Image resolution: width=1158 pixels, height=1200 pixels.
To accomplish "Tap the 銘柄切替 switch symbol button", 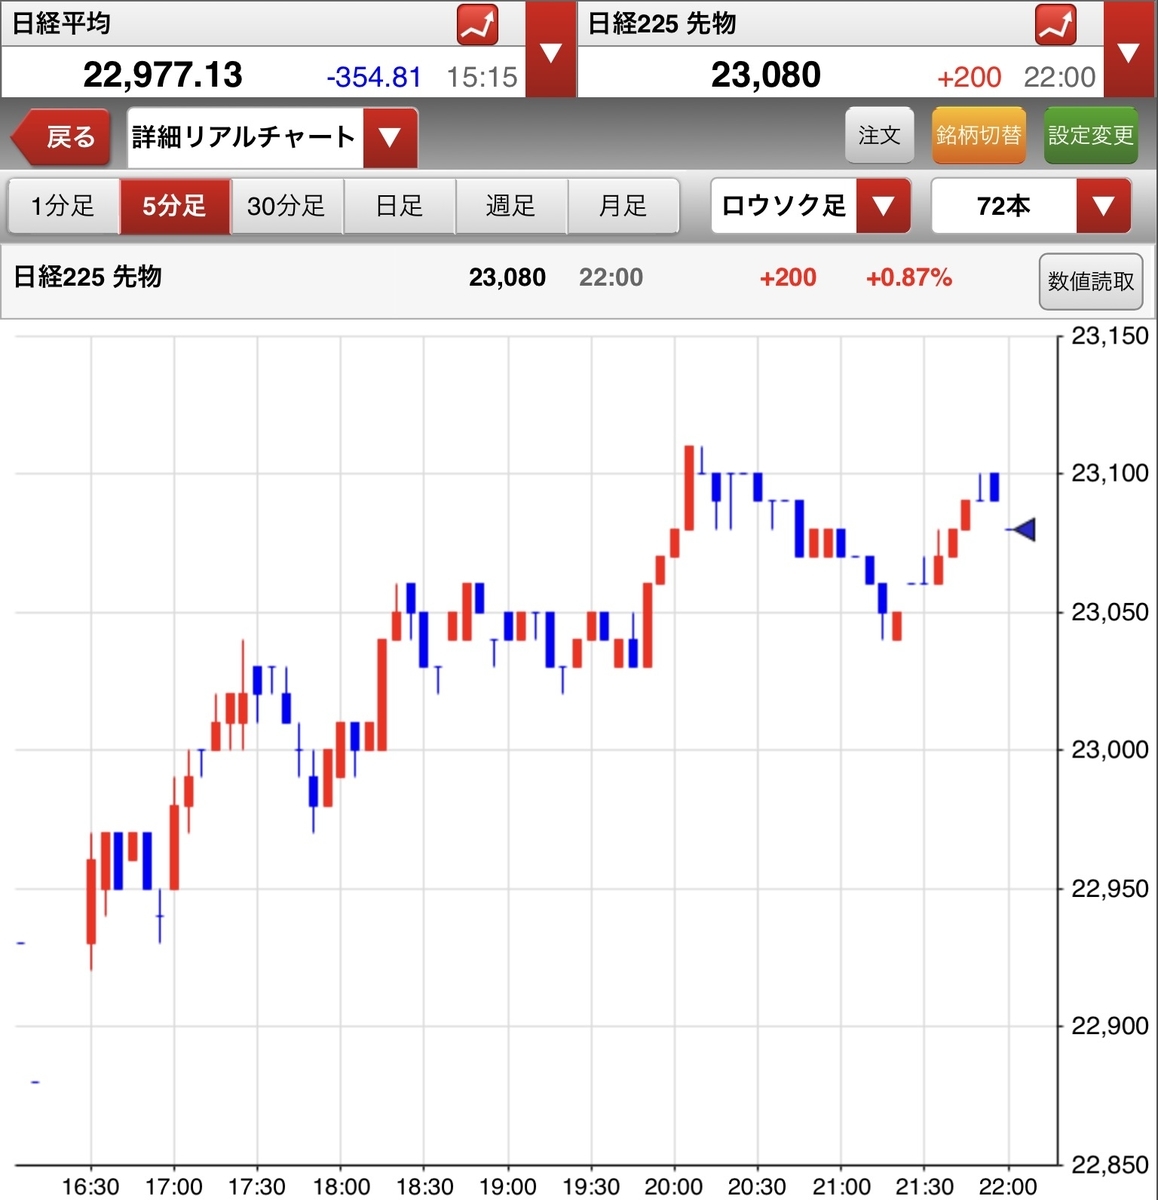I will tap(978, 135).
